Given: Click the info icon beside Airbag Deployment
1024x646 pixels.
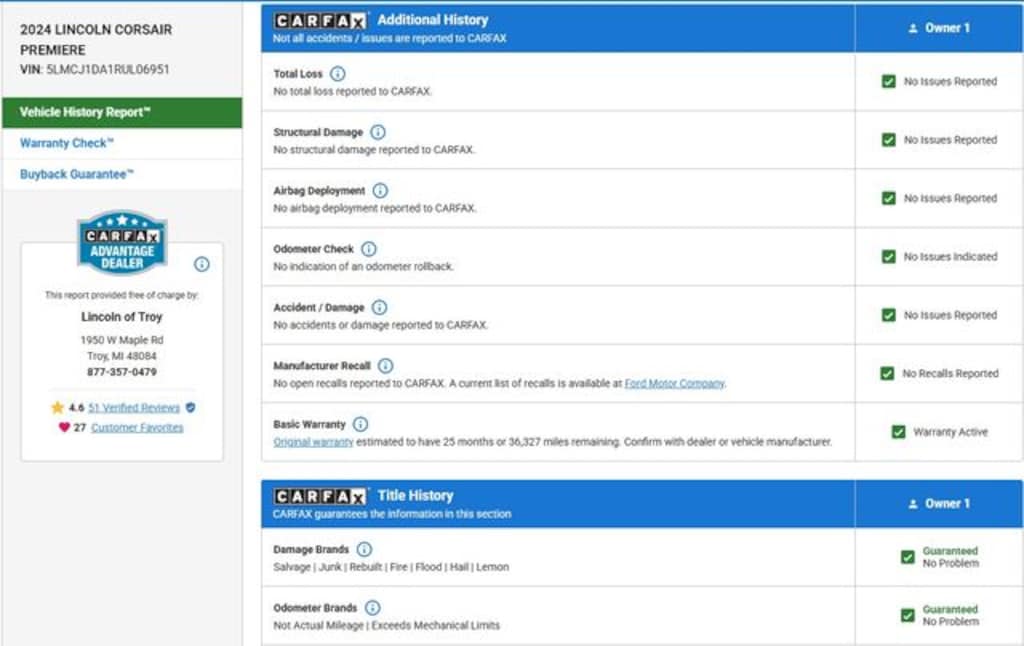Looking at the screenshot, I should pyautogui.click(x=380, y=190).
